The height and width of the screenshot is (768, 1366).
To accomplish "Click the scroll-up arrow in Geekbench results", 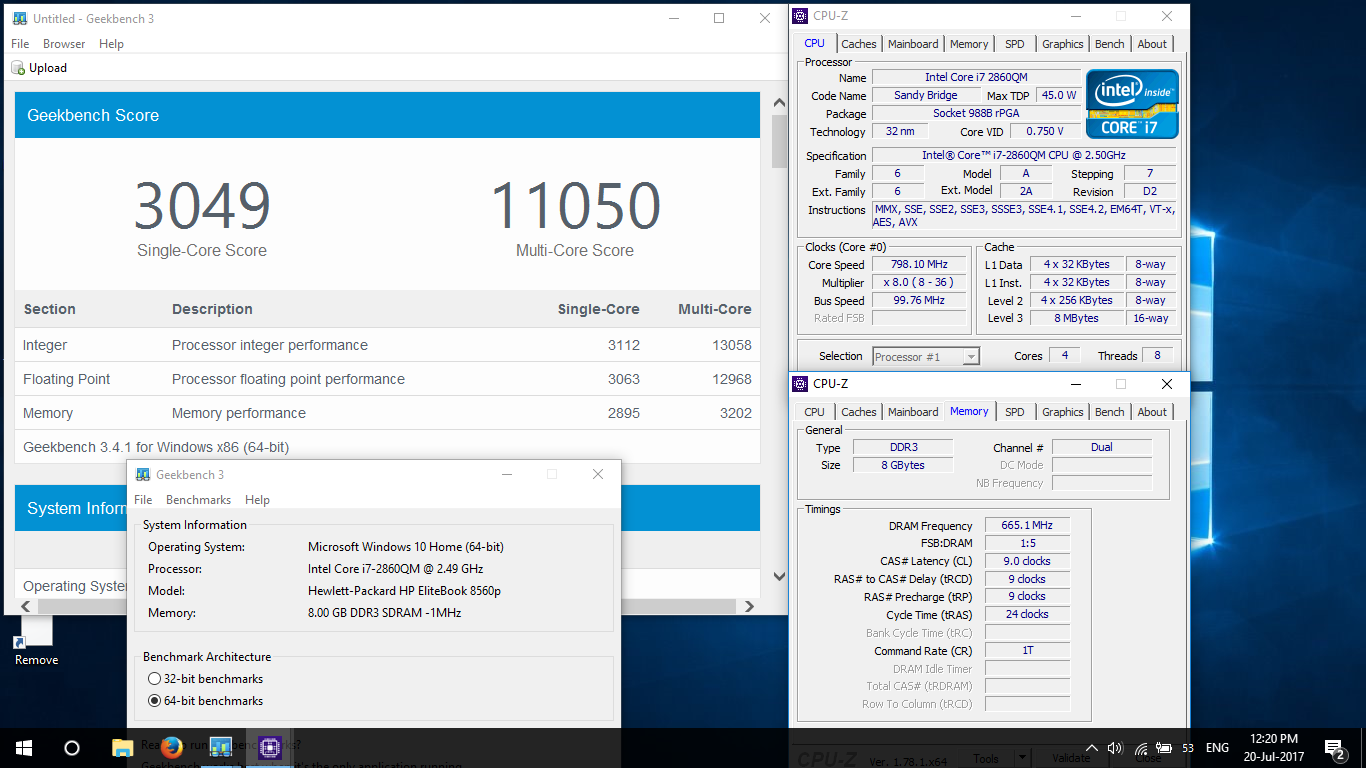I will pos(780,101).
